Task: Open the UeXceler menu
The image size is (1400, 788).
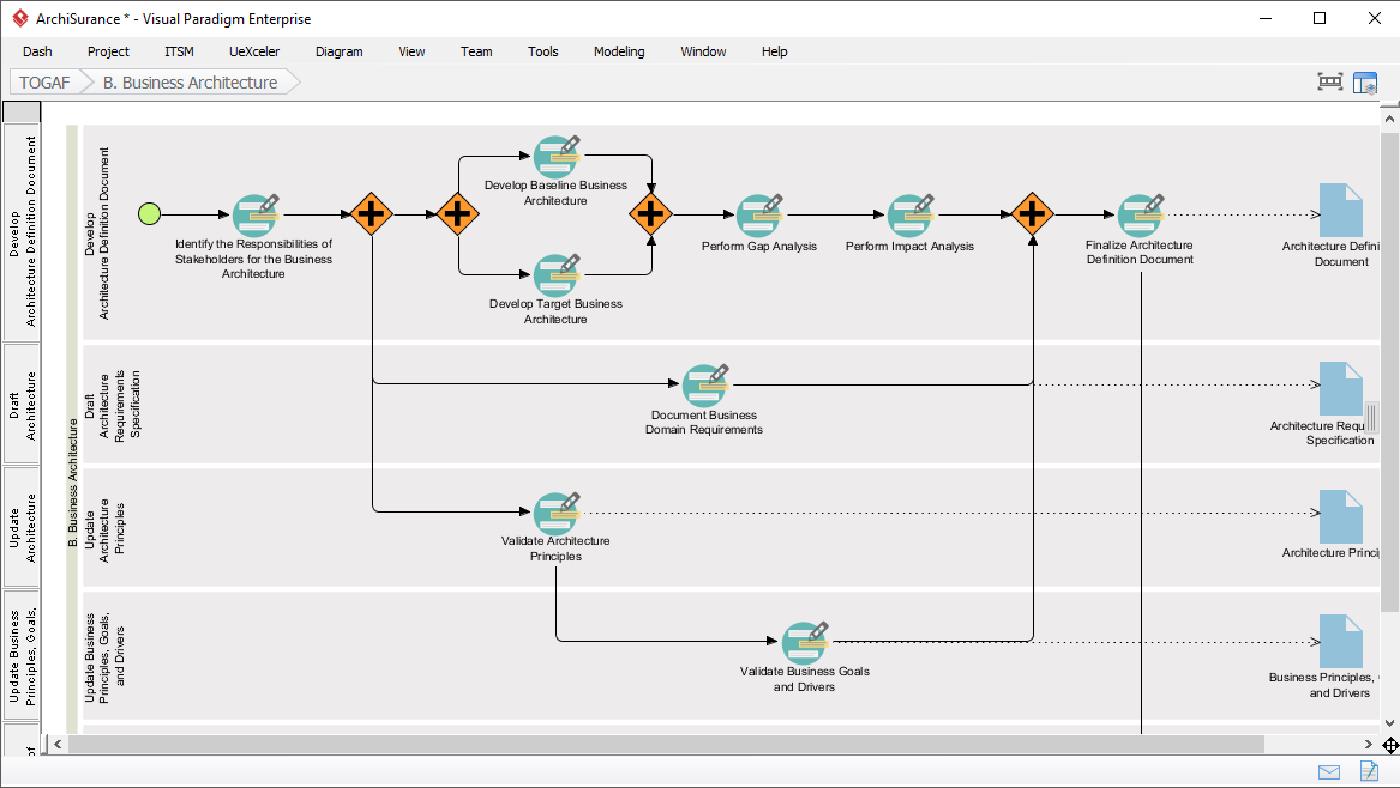Action: pyautogui.click(x=254, y=51)
